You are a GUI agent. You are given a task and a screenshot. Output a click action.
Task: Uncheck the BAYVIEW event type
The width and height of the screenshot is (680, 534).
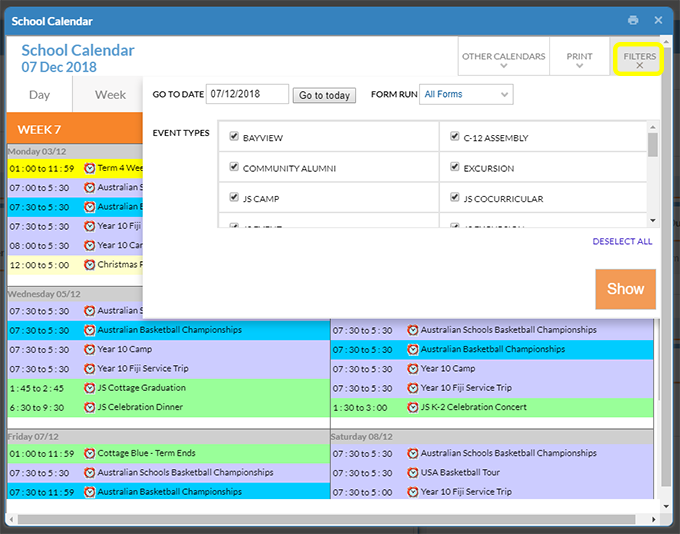click(234, 137)
